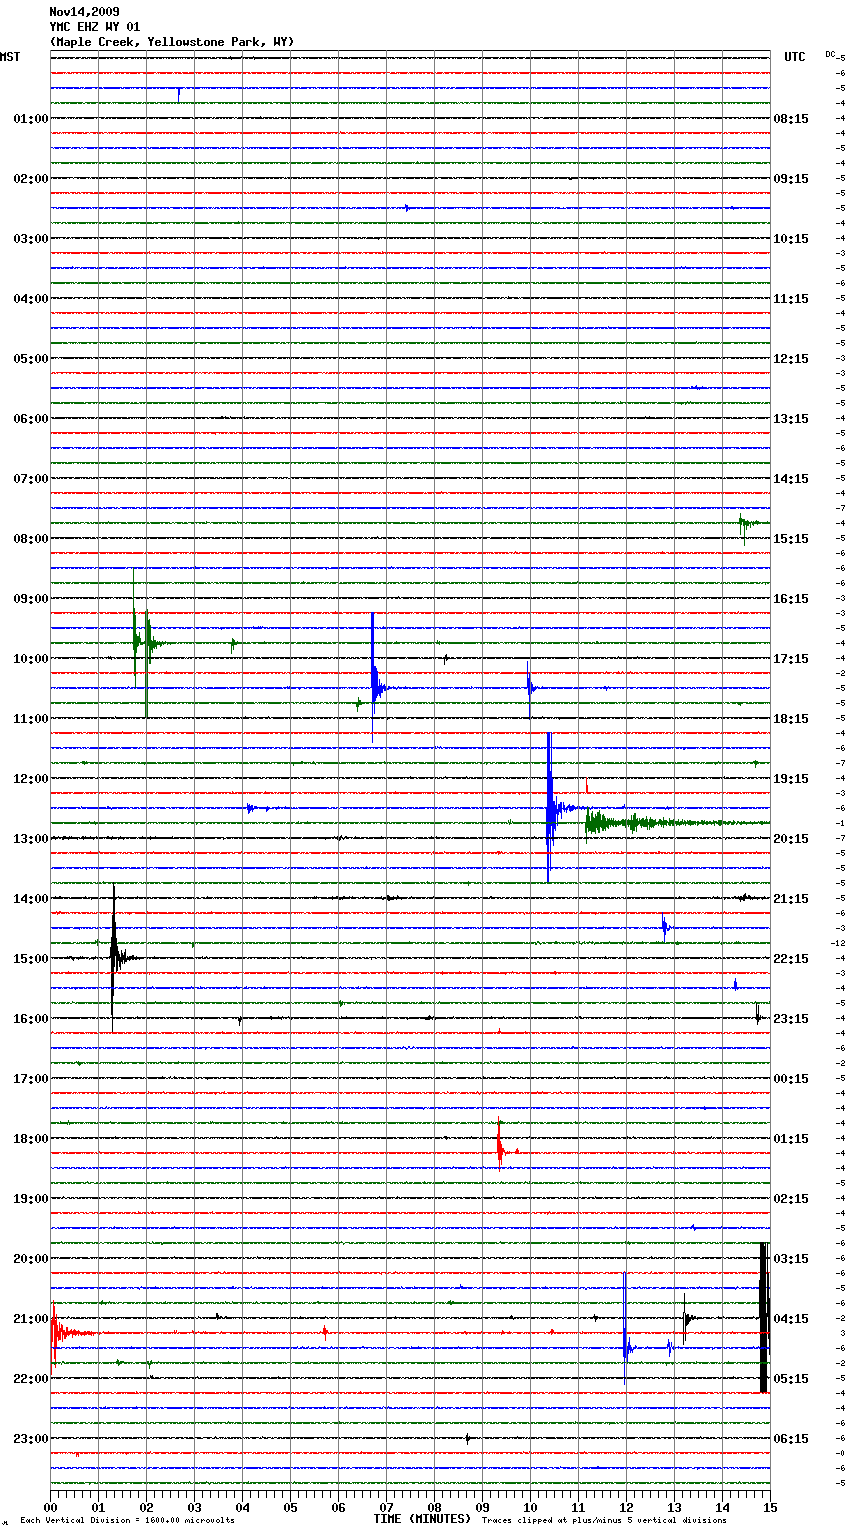
Task: Select the 23:00 MST row label
Action: 31,1439
